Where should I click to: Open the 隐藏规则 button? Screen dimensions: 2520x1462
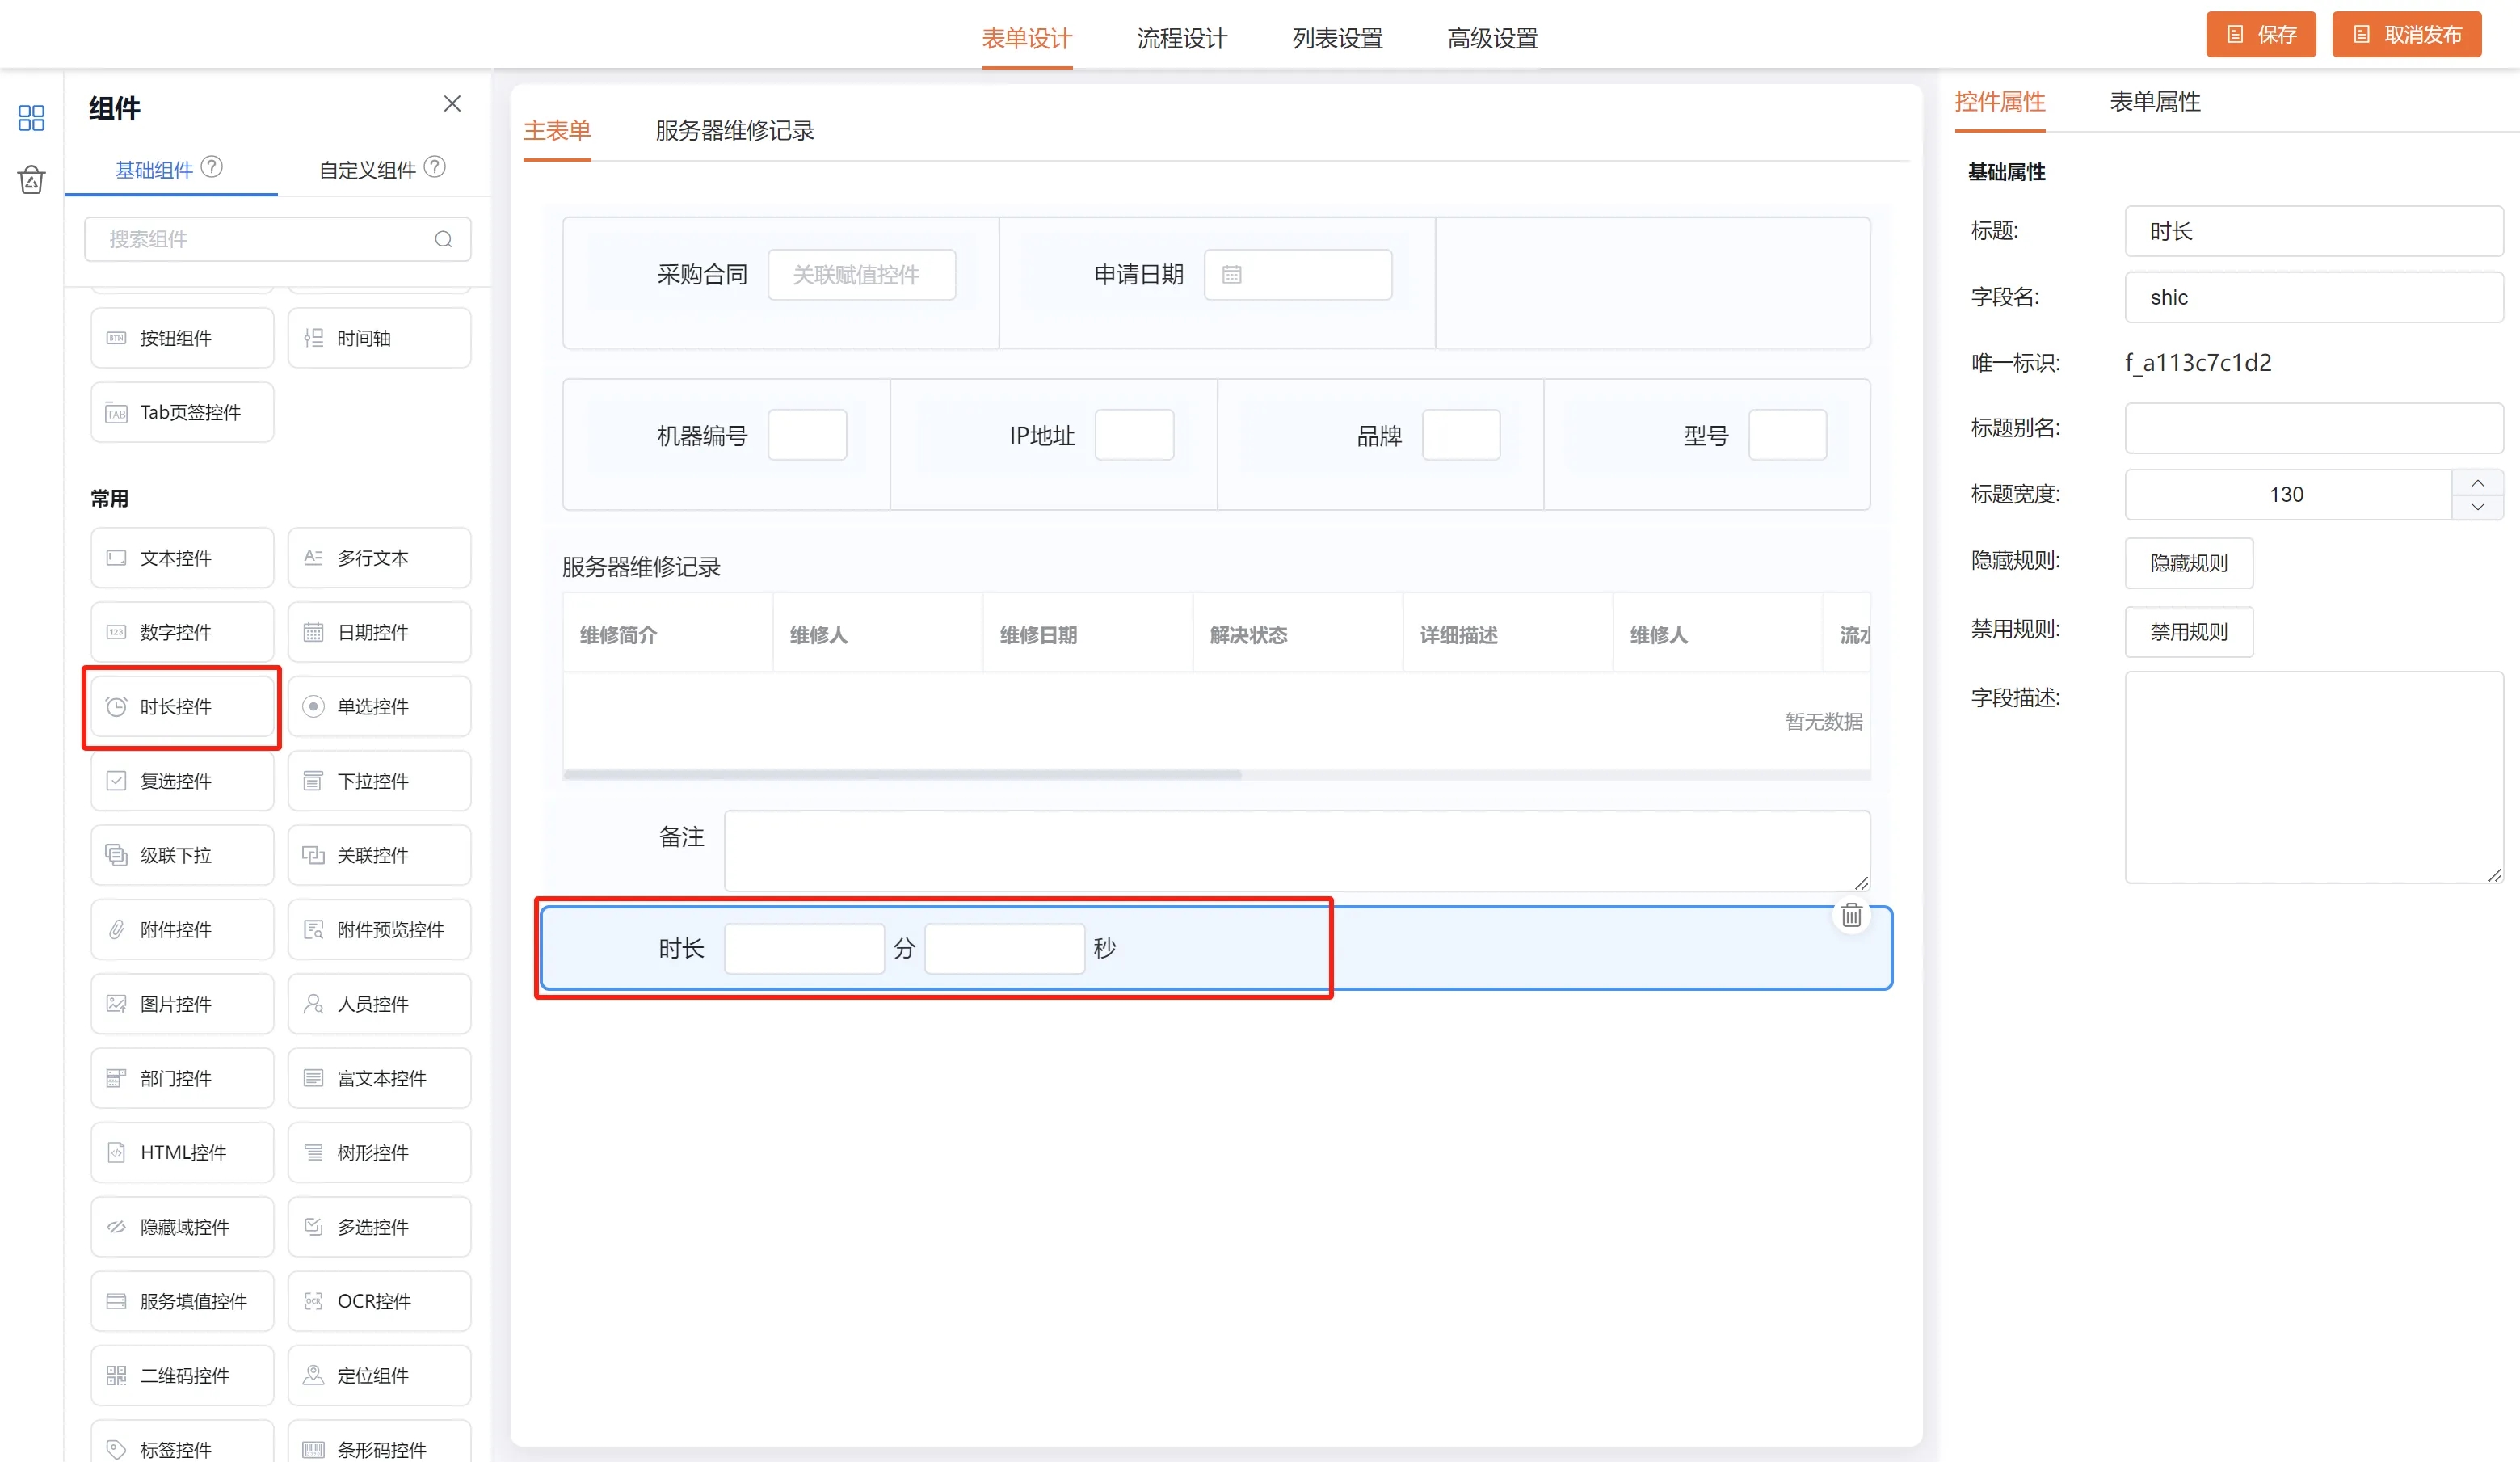(2188, 563)
